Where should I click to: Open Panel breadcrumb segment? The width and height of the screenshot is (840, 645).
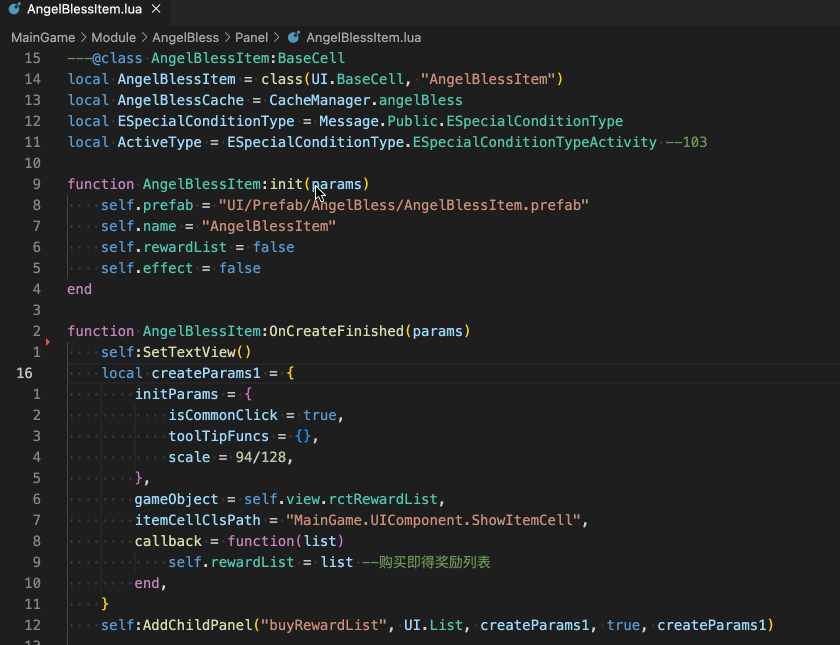251,38
